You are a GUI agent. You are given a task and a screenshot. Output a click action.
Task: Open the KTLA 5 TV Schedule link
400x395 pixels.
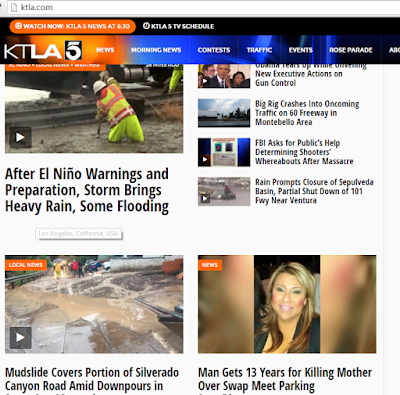pyautogui.click(x=178, y=26)
